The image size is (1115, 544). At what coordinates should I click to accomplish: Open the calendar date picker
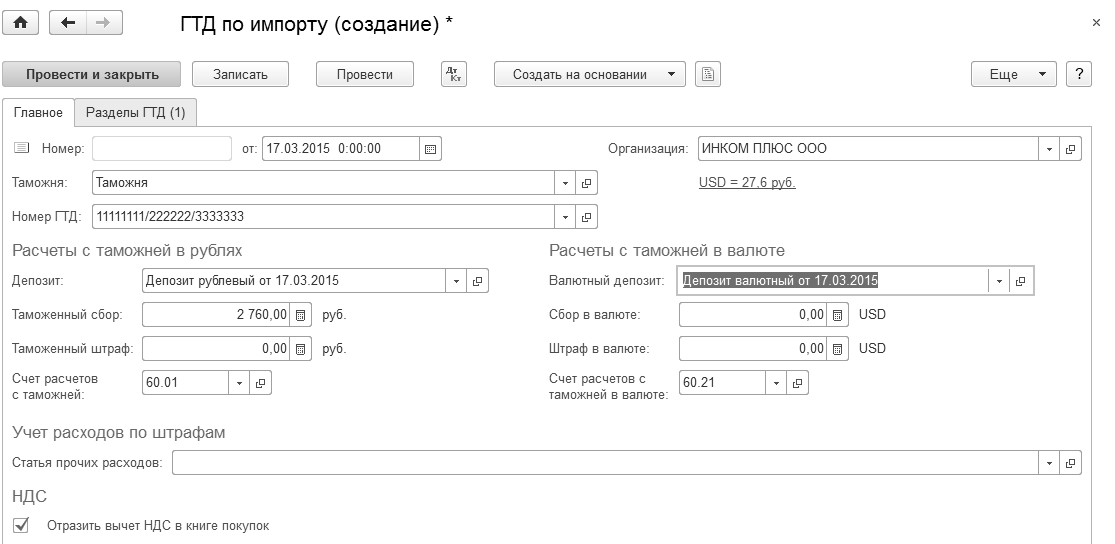(x=430, y=149)
